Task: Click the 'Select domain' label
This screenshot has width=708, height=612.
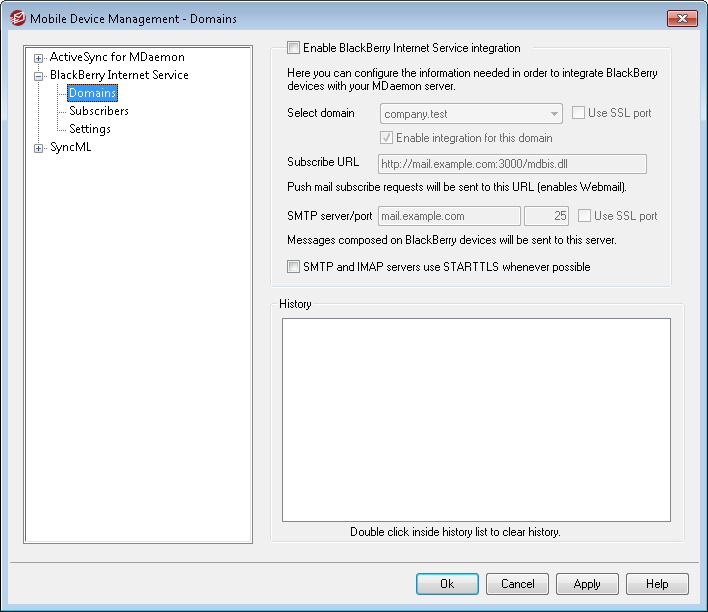Action: pyautogui.click(x=321, y=113)
